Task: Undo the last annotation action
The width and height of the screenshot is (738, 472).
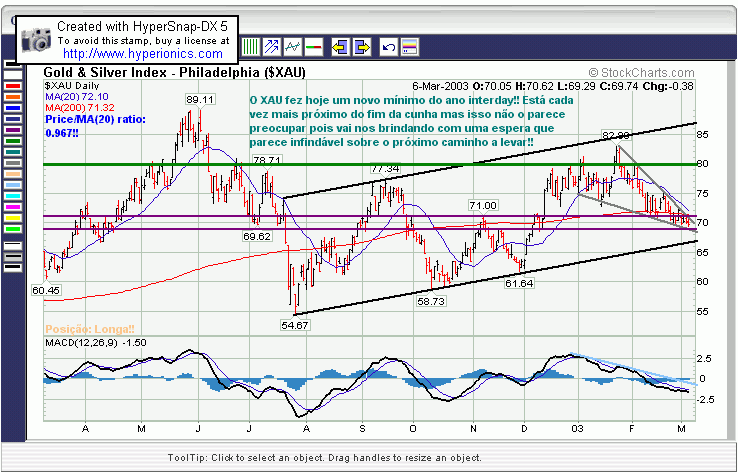Action: coord(389,47)
